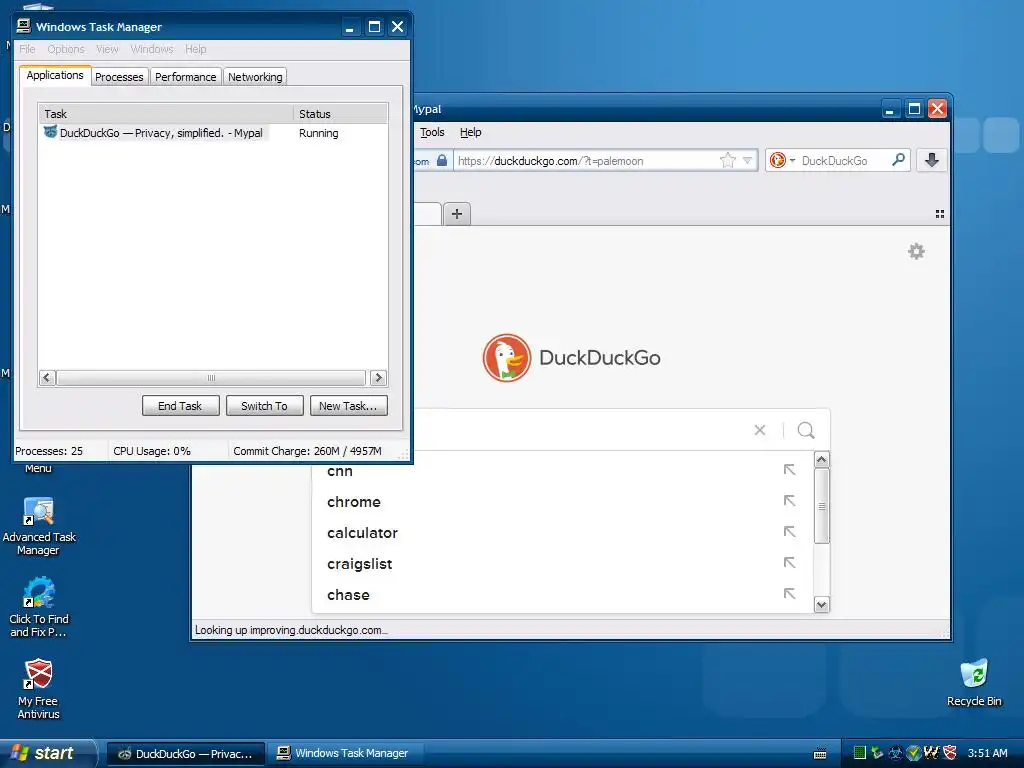Click the fill arrow next to chase

click(x=790, y=594)
